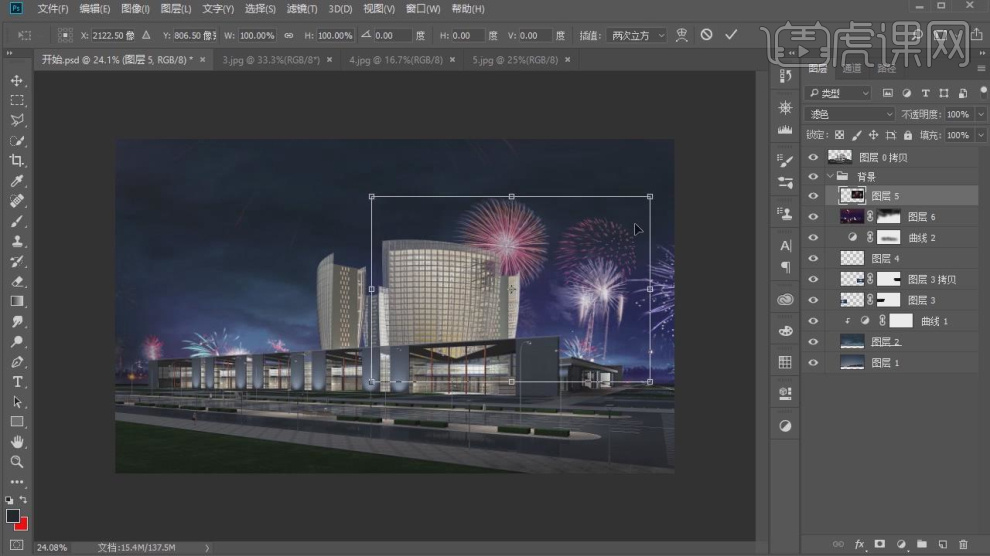This screenshot has height=556, width=990.
Task: Hide the 图层 1 layer
Action: [813, 362]
